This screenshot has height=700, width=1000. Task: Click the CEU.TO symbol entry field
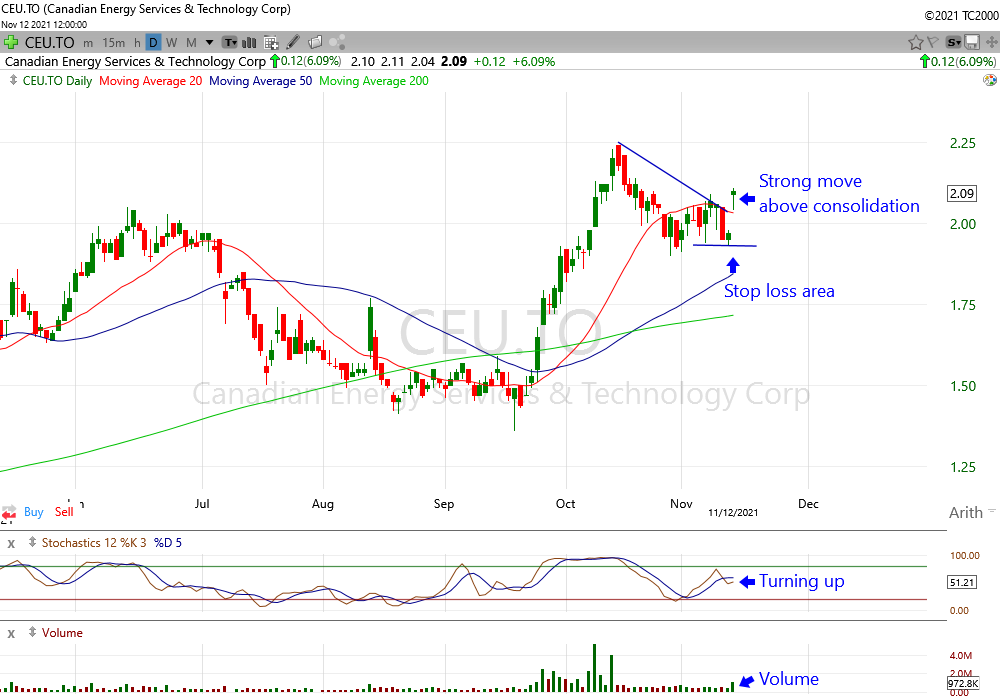[x=50, y=43]
